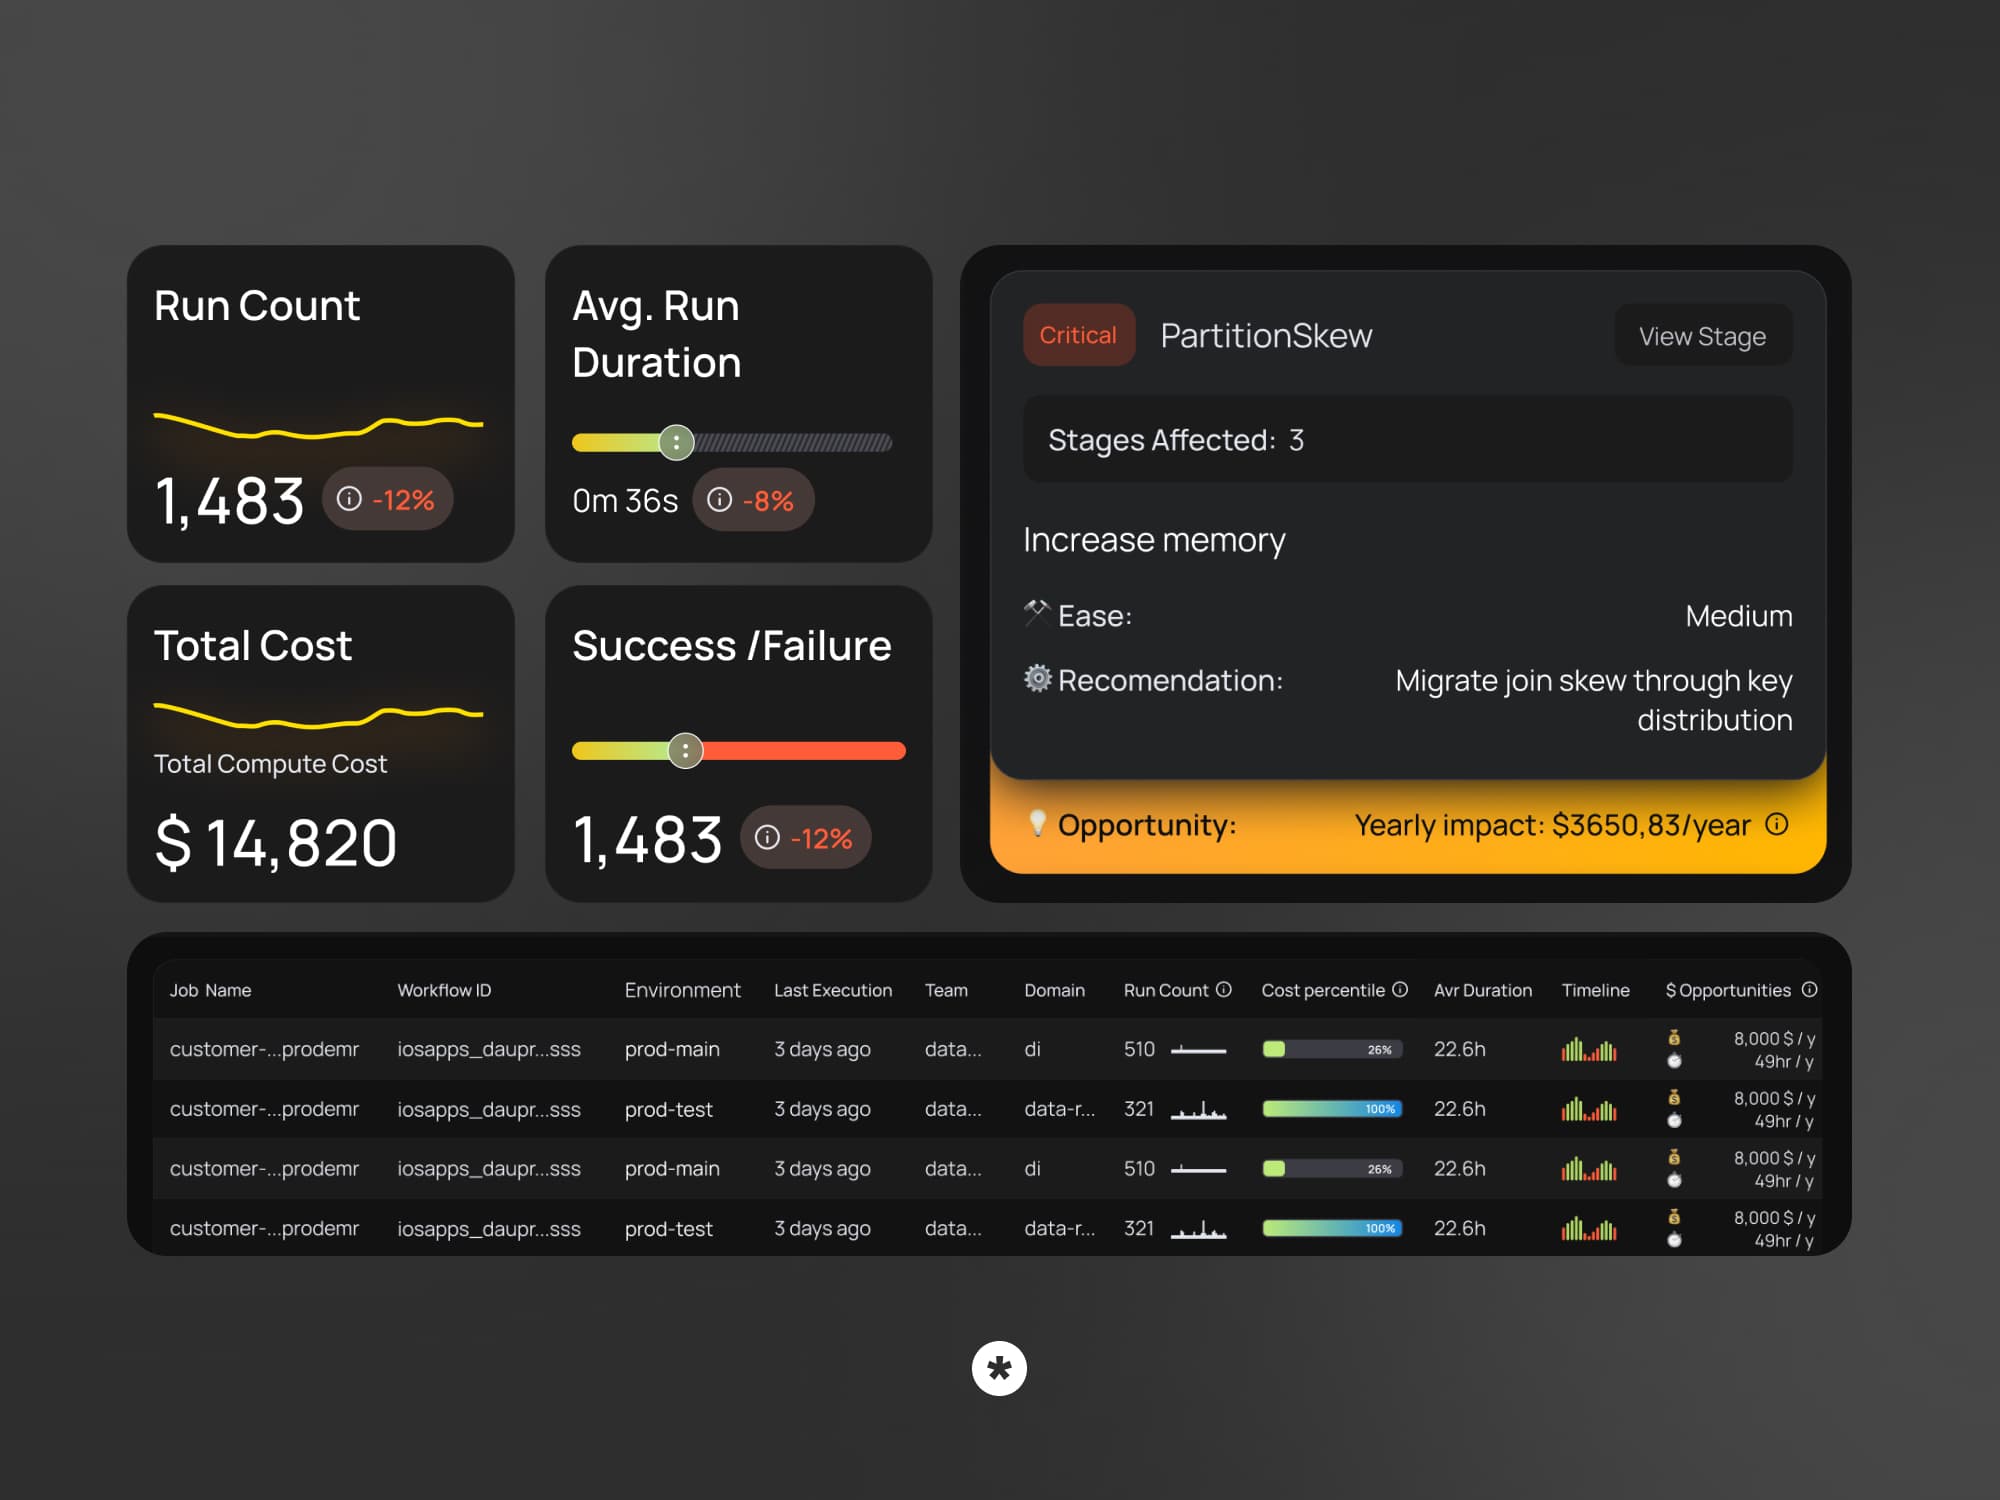Sort by Last Execution column header

pos(832,990)
